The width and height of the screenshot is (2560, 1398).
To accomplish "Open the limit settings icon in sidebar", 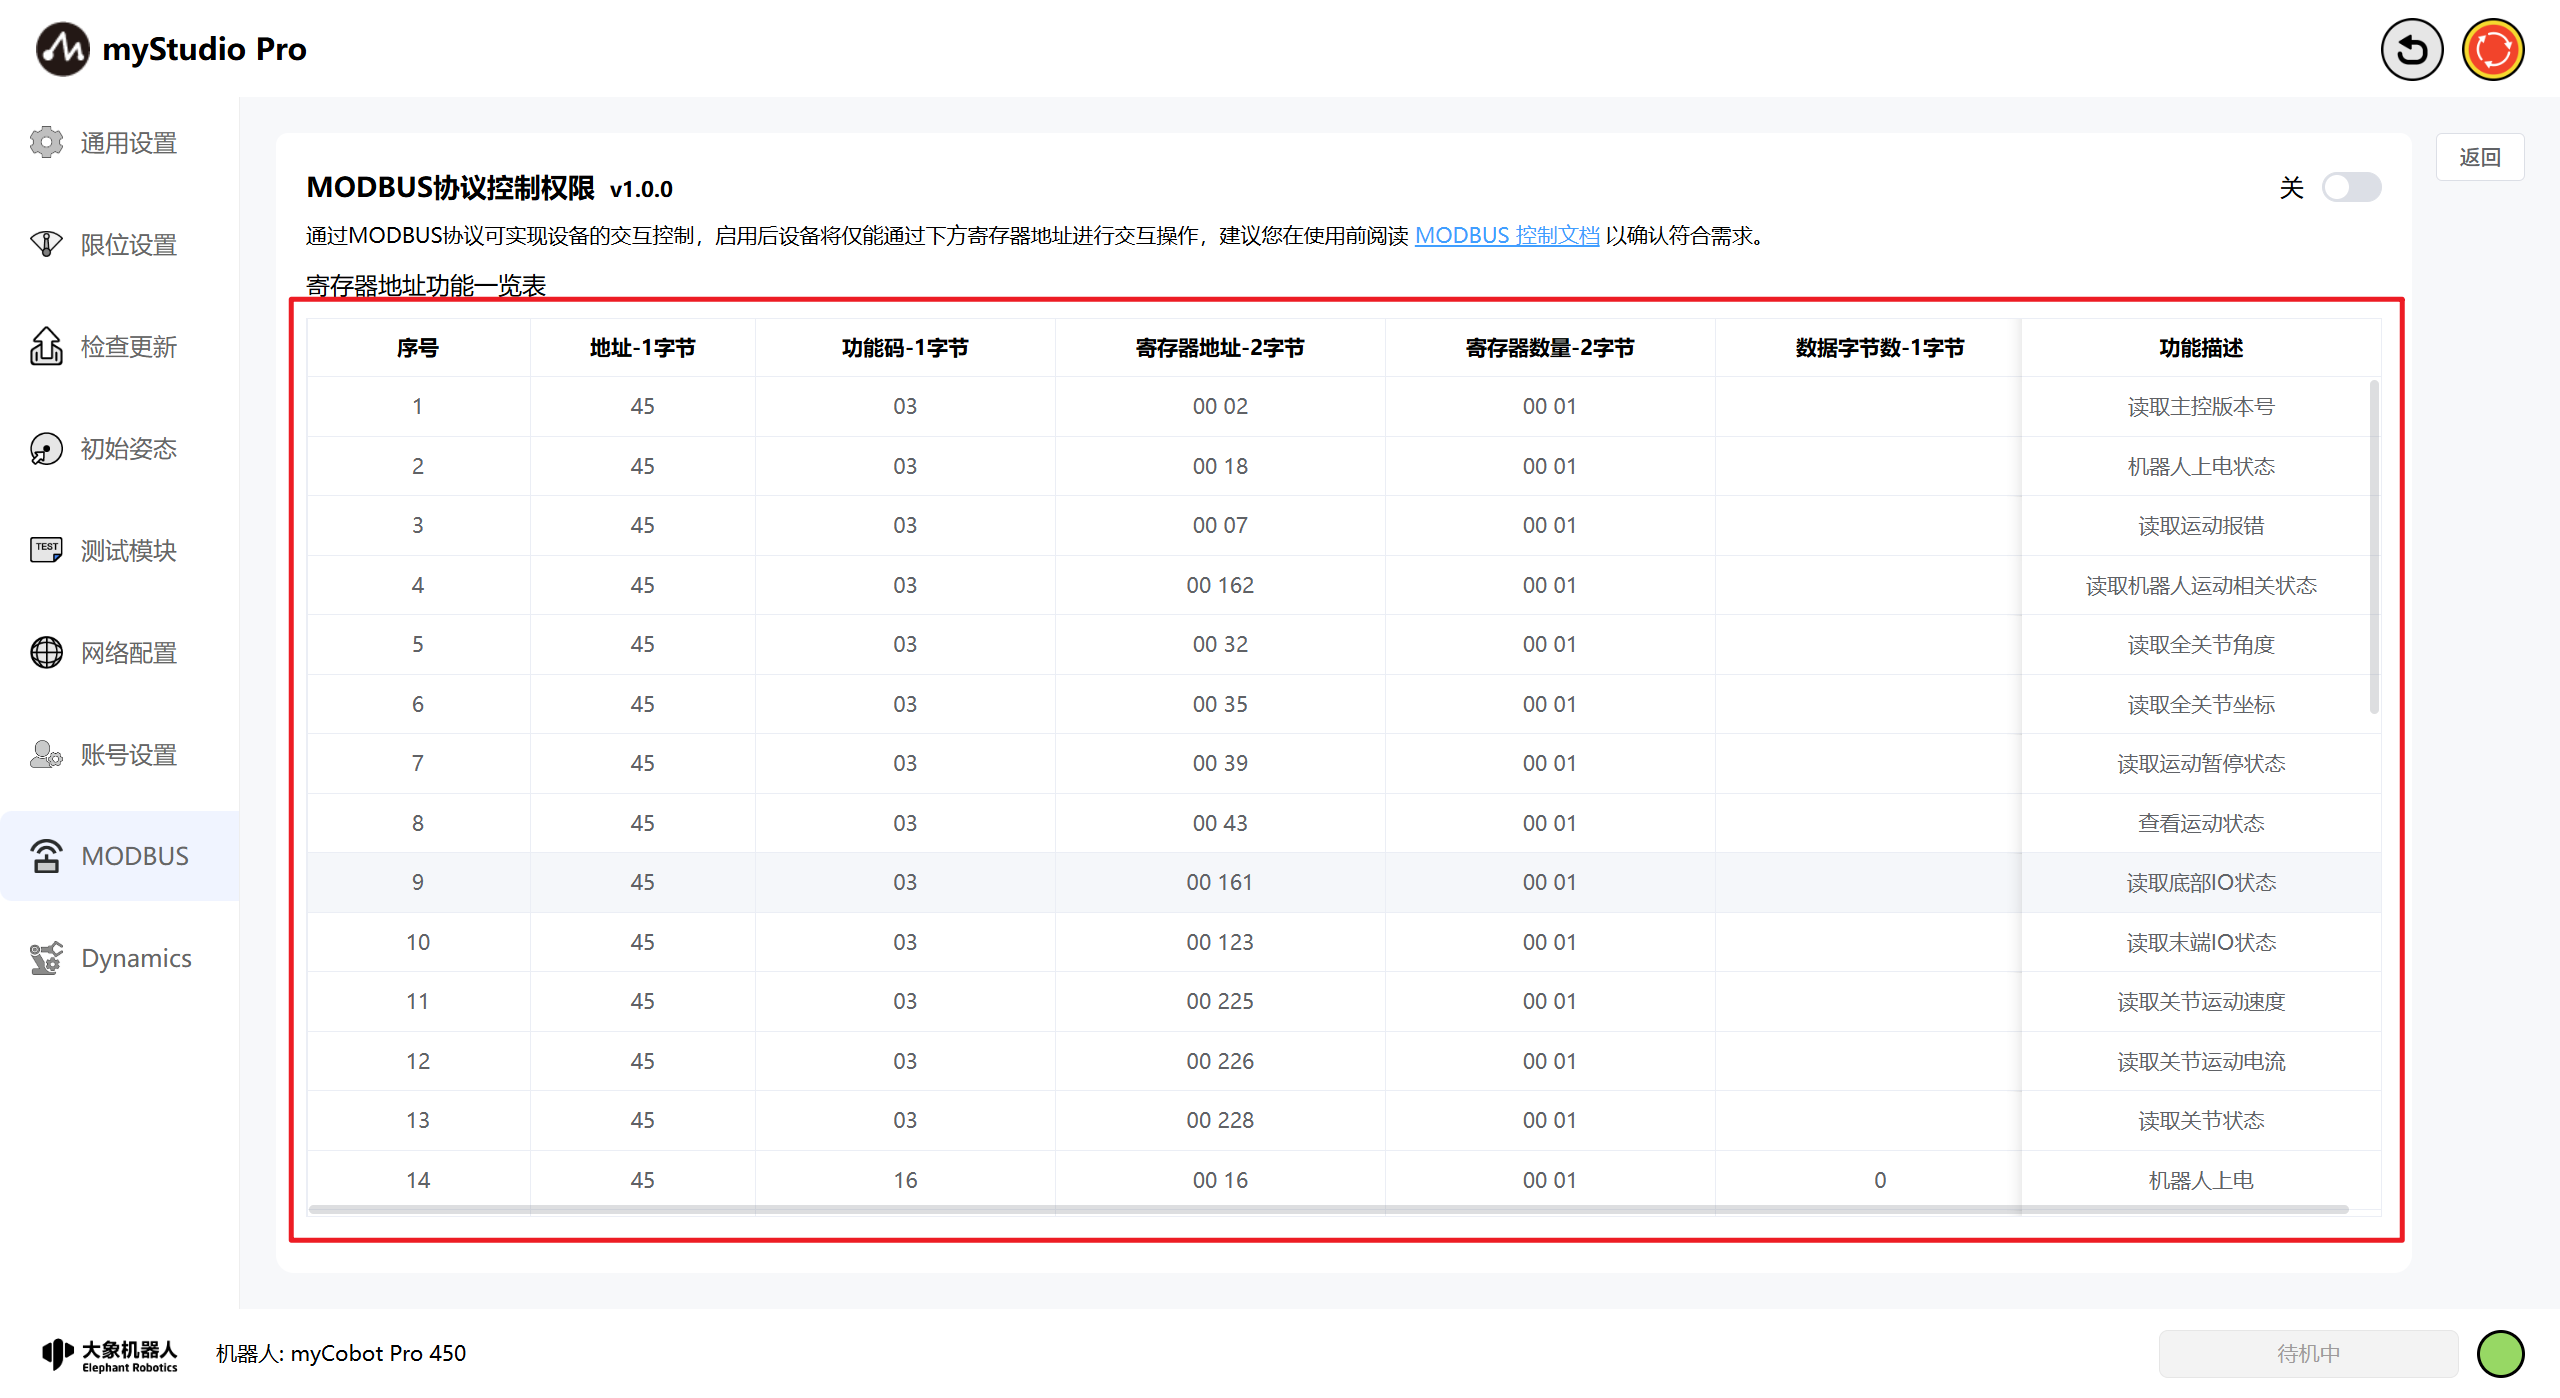I will tap(46, 245).
